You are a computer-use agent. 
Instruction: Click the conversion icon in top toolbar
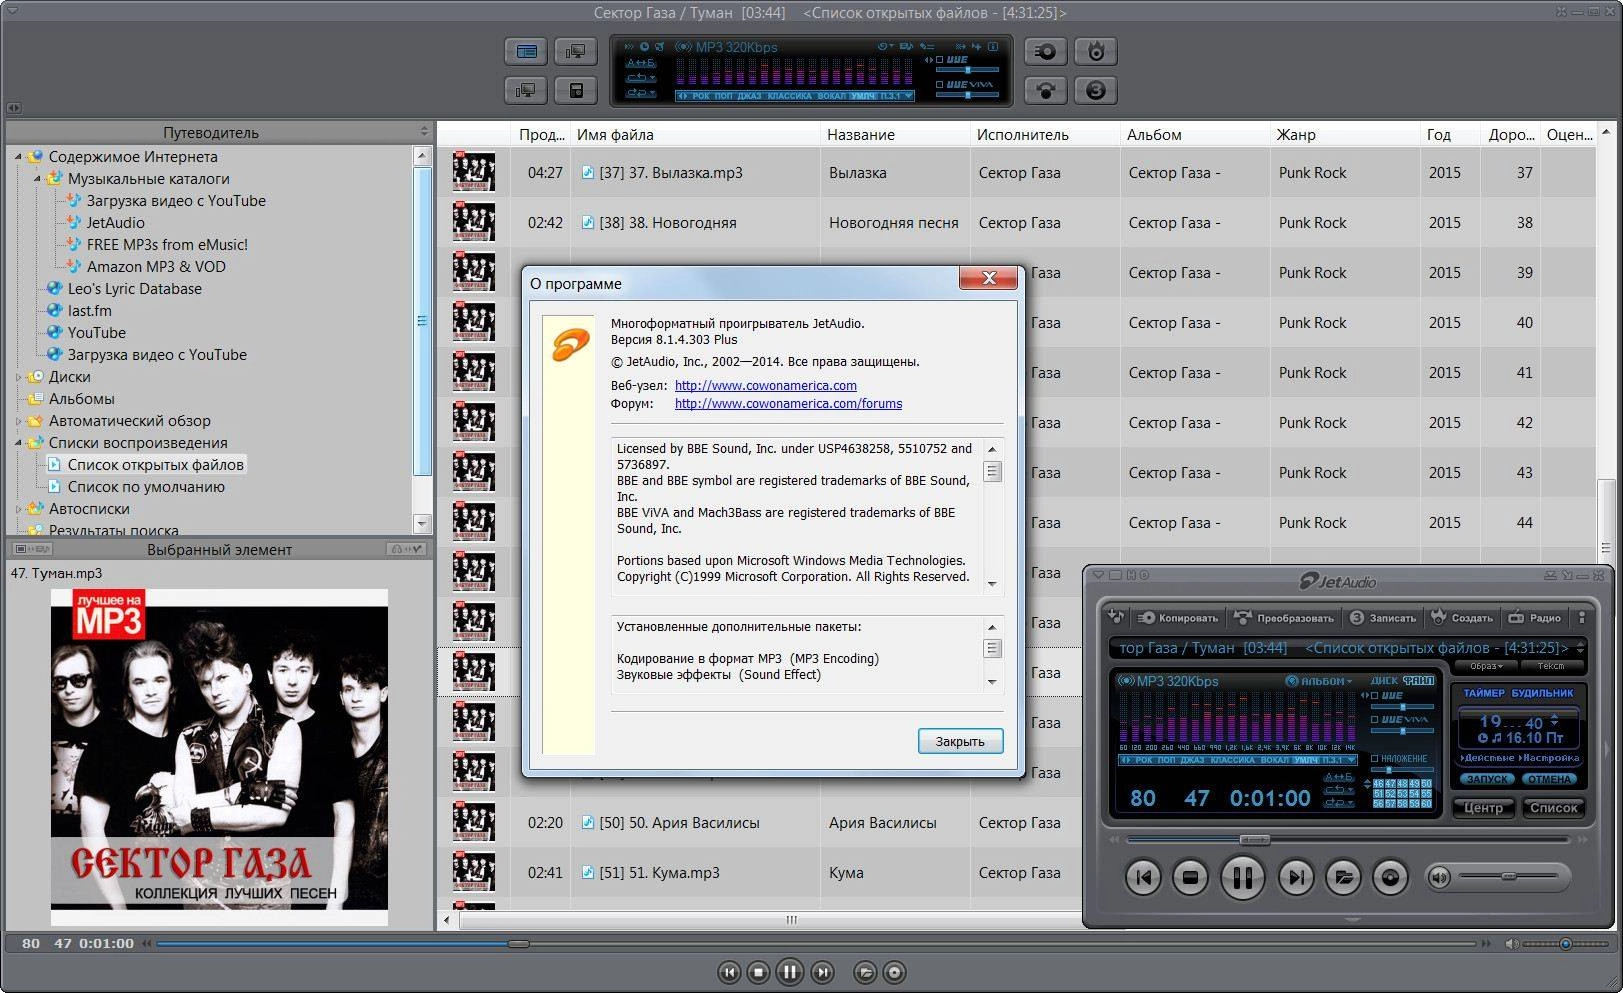tap(1046, 90)
